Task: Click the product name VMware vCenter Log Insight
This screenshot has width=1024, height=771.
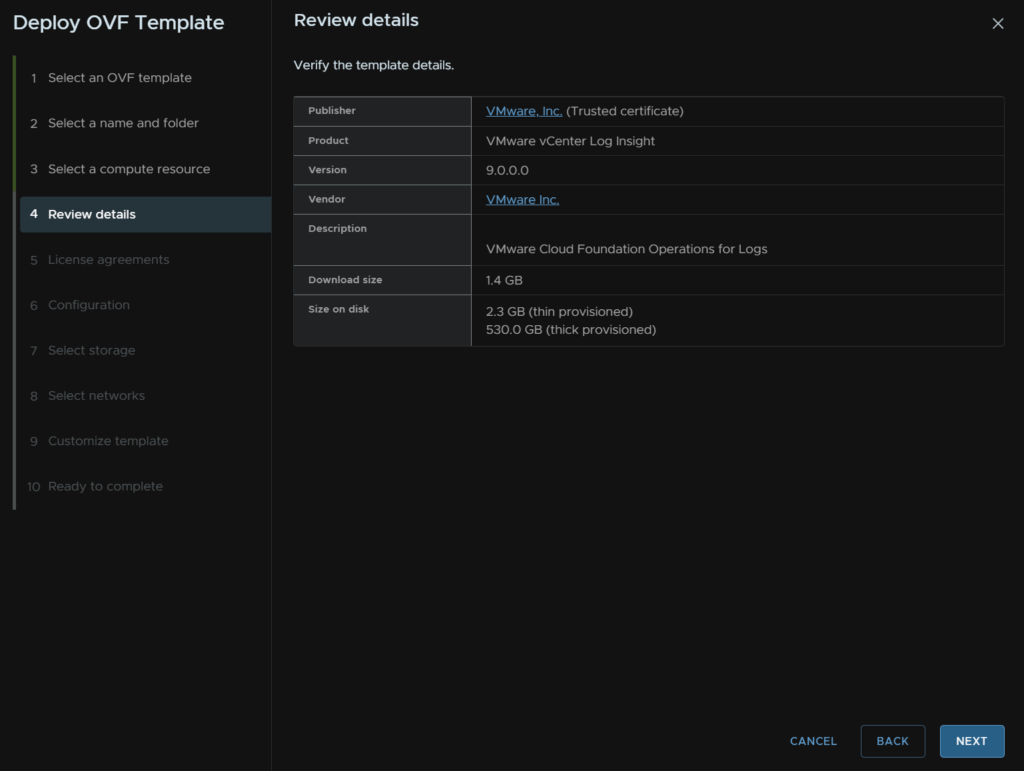Action: coord(570,141)
